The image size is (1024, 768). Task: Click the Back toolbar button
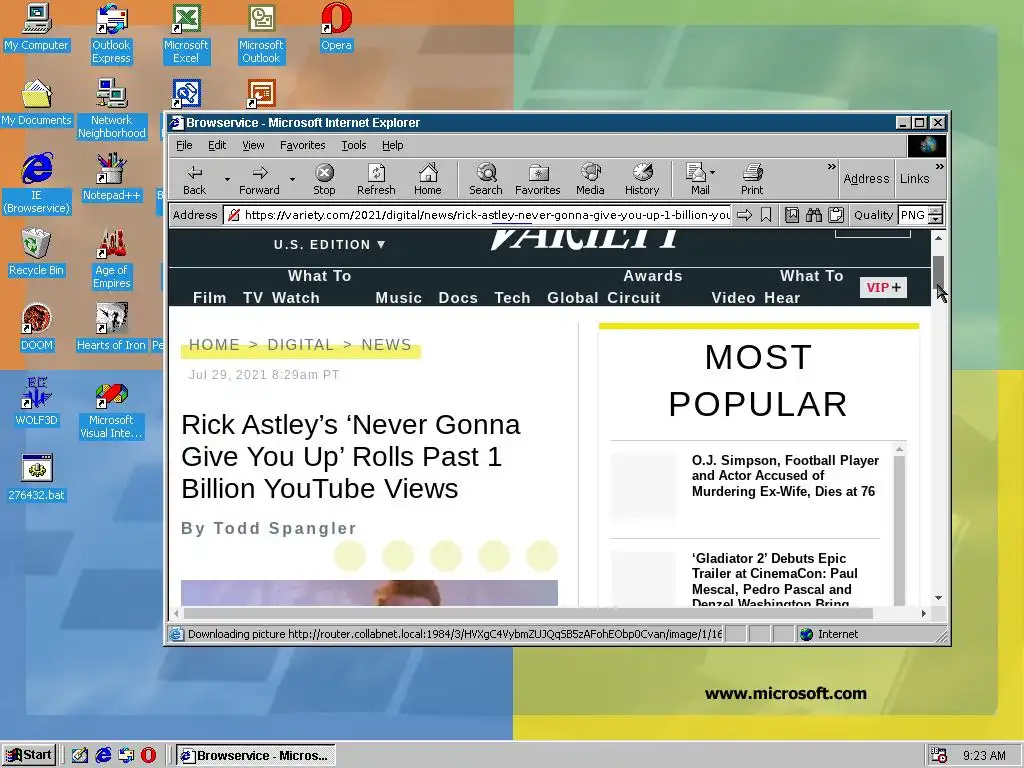pos(195,180)
